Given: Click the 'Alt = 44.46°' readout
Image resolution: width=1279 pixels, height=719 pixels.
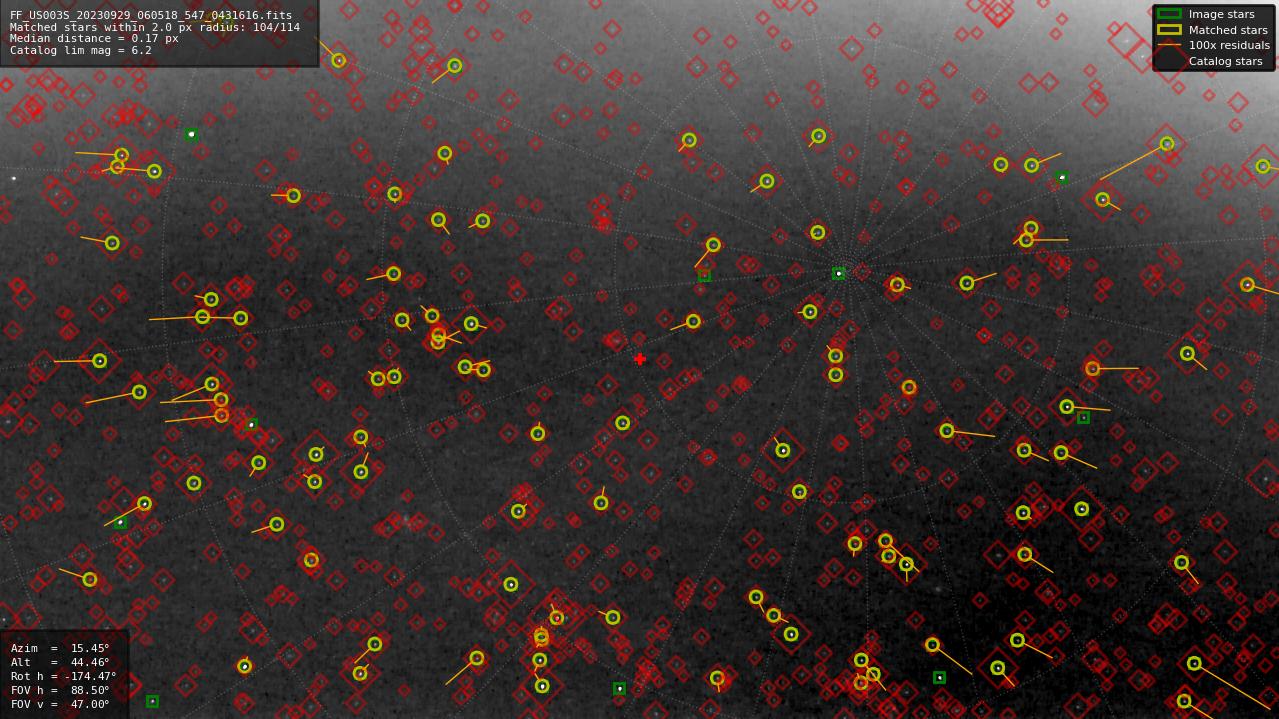Looking at the screenshot, I should coord(60,662).
